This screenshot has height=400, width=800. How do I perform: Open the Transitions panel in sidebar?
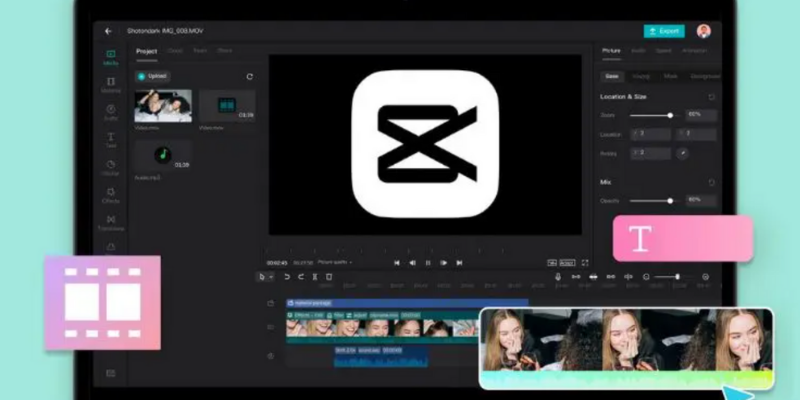[111, 222]
